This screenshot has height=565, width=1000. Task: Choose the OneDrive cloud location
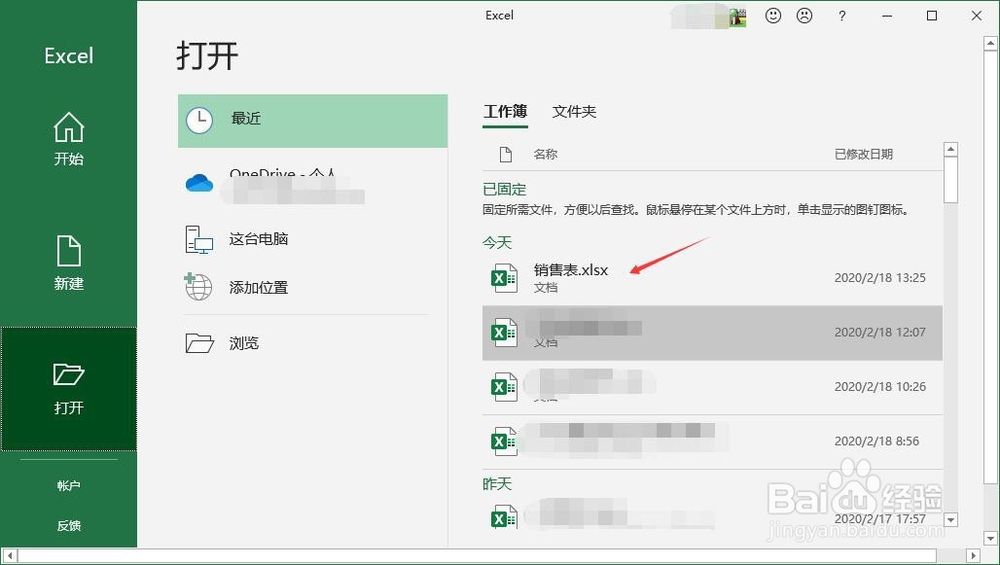click(x=312, y=183)
